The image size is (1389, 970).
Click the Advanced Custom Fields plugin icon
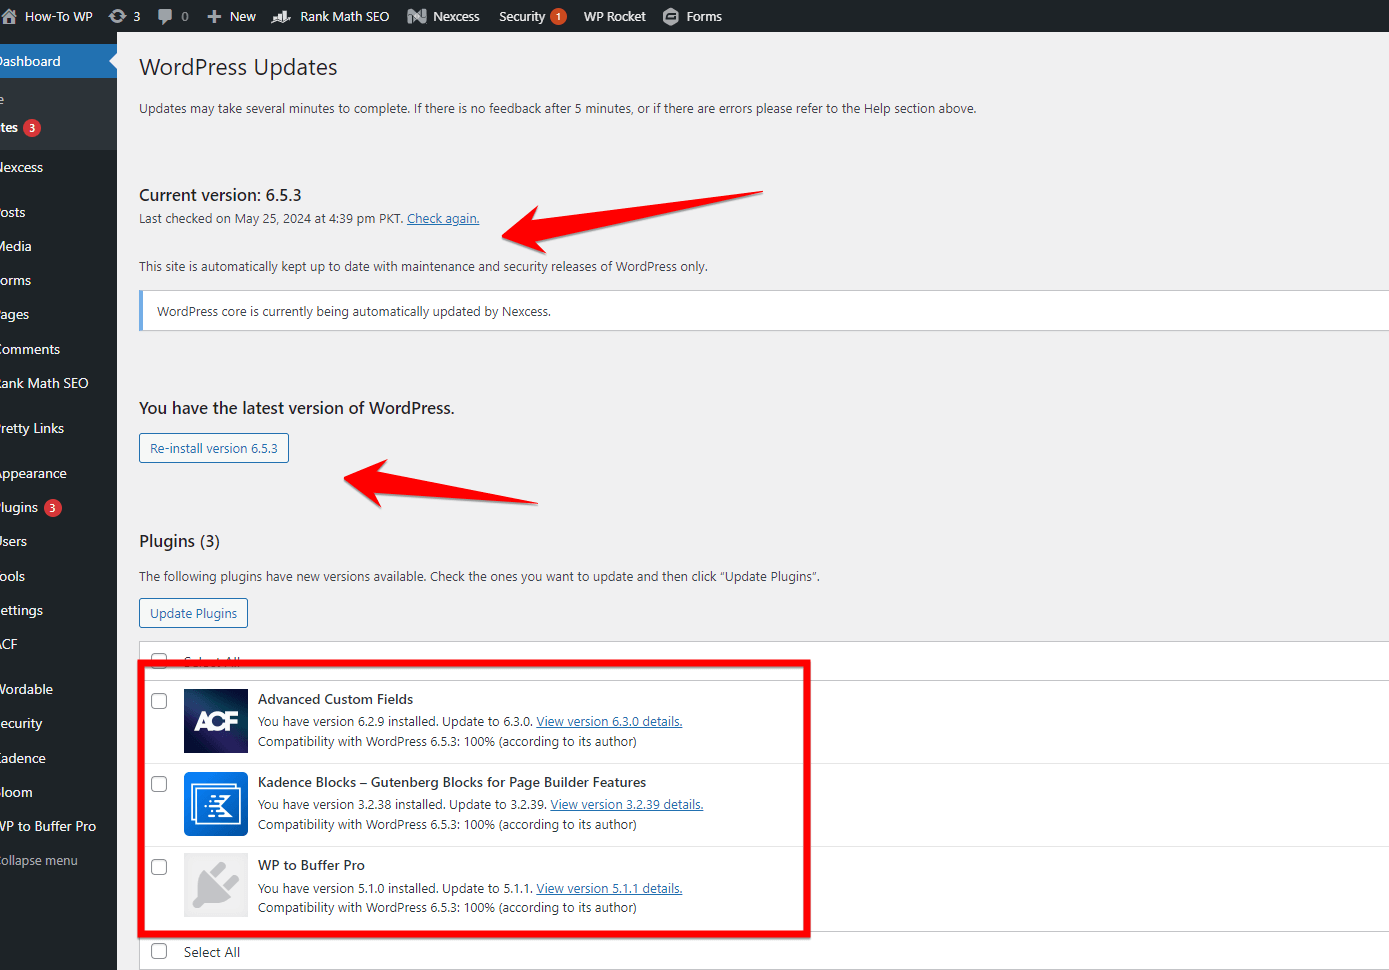216,721
